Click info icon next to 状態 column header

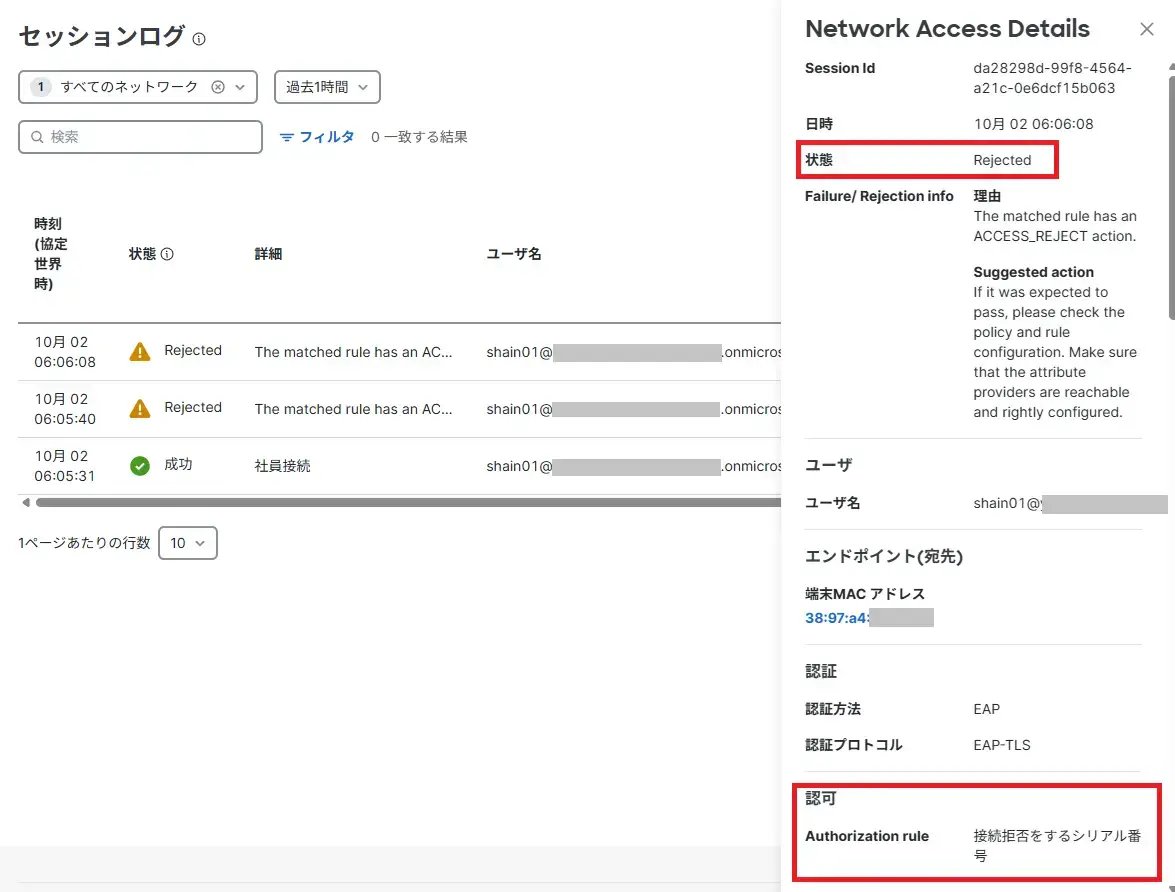click(167, 254)
